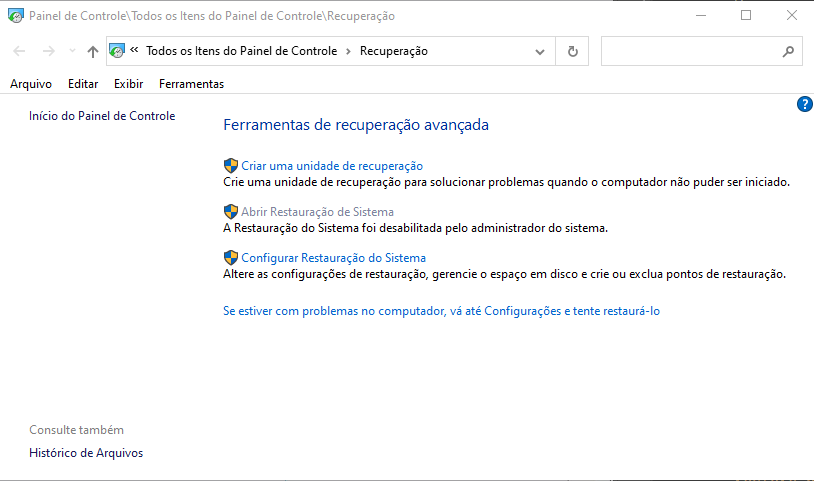
Task: Go to Início do Painel de Controle
Action: 102,116
